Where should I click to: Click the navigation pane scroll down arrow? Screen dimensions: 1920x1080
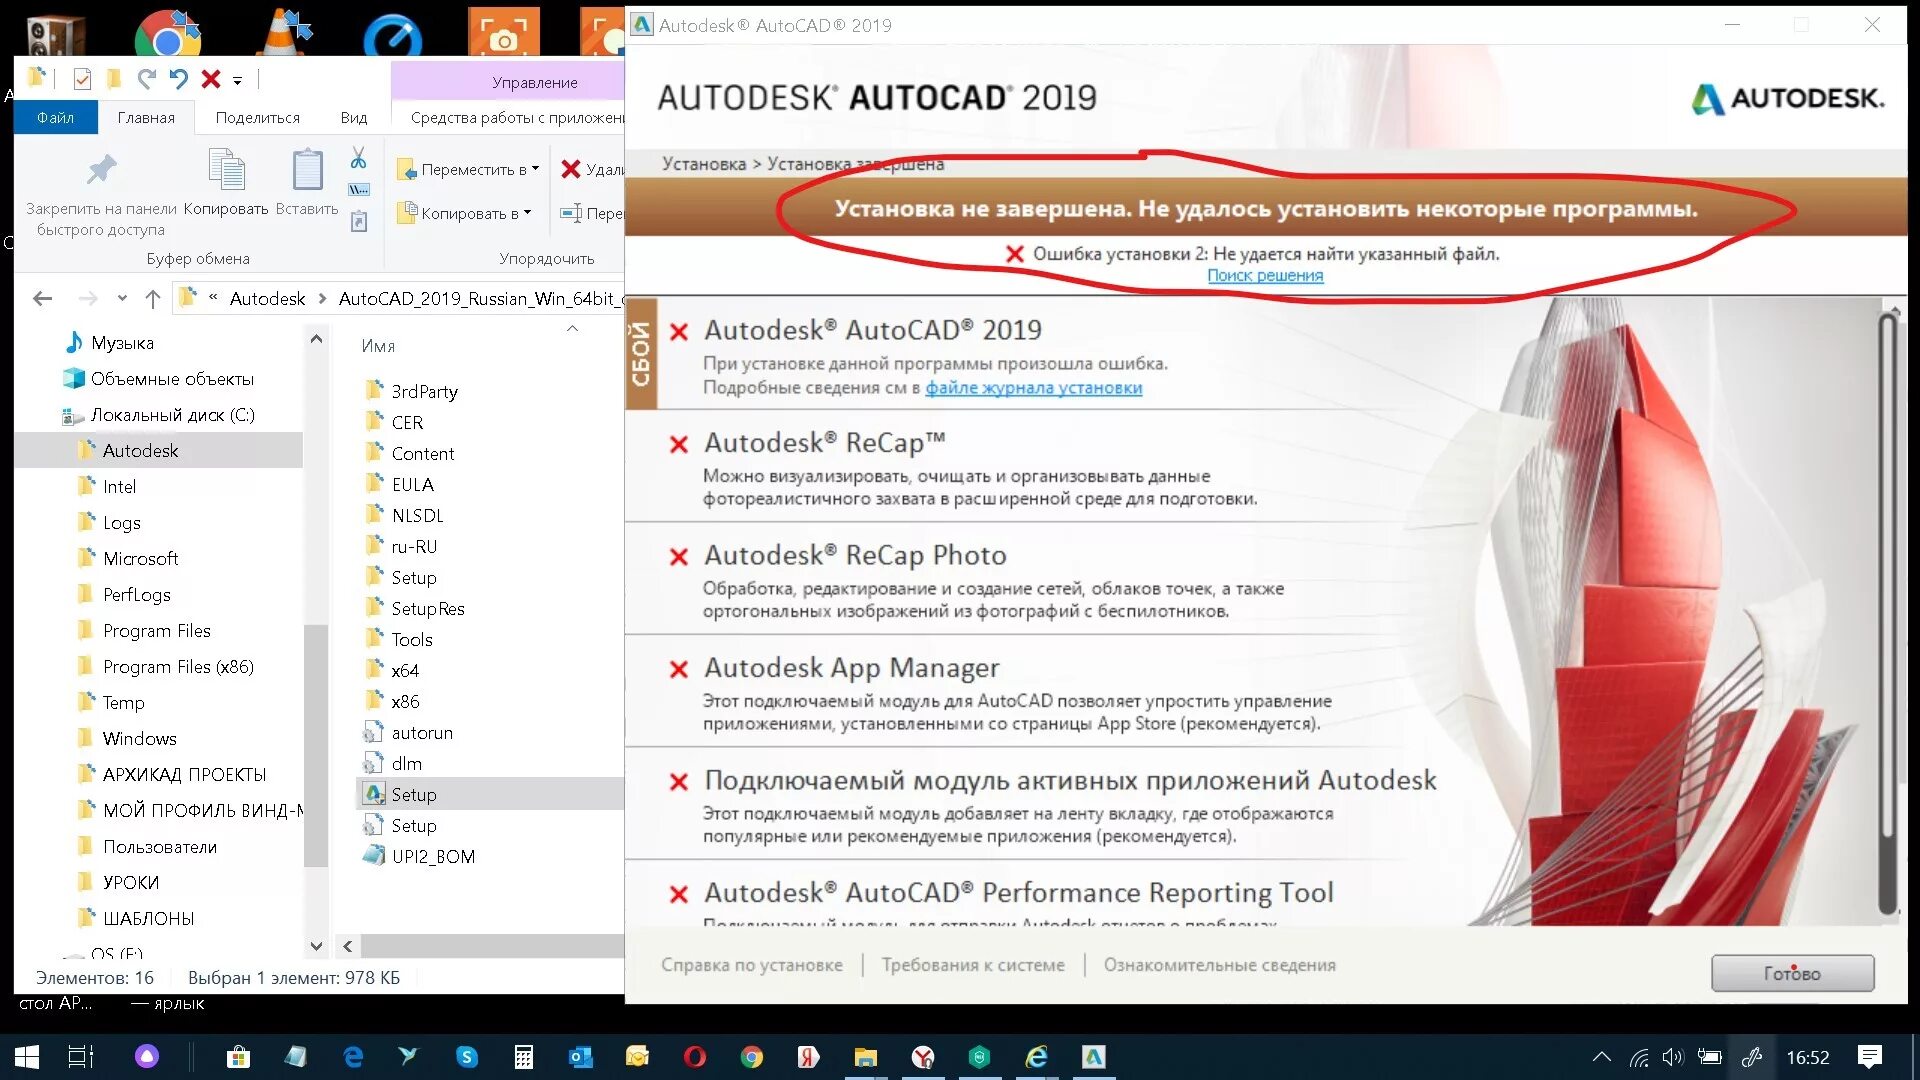(x=316, y=945)
